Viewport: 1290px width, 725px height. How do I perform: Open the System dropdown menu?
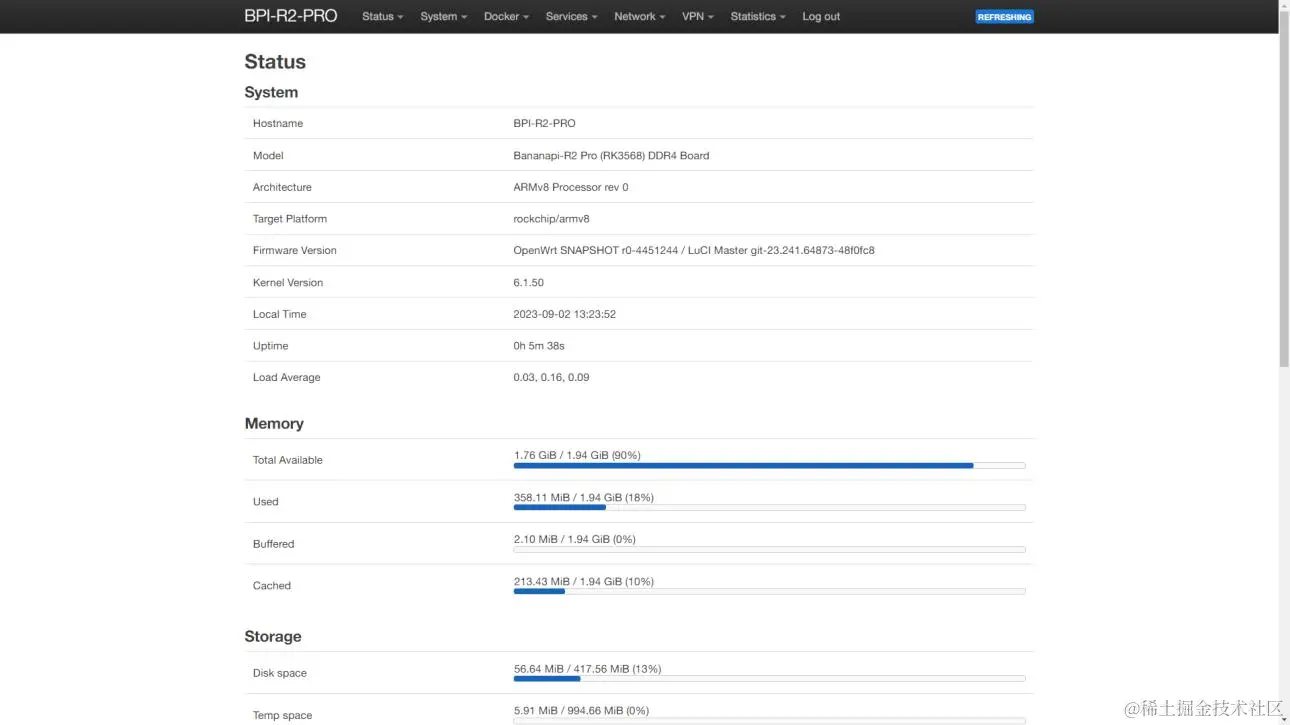tap(443, 17)
